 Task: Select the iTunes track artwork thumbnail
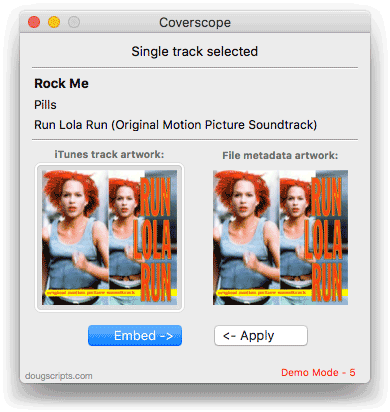pos(109,237)
